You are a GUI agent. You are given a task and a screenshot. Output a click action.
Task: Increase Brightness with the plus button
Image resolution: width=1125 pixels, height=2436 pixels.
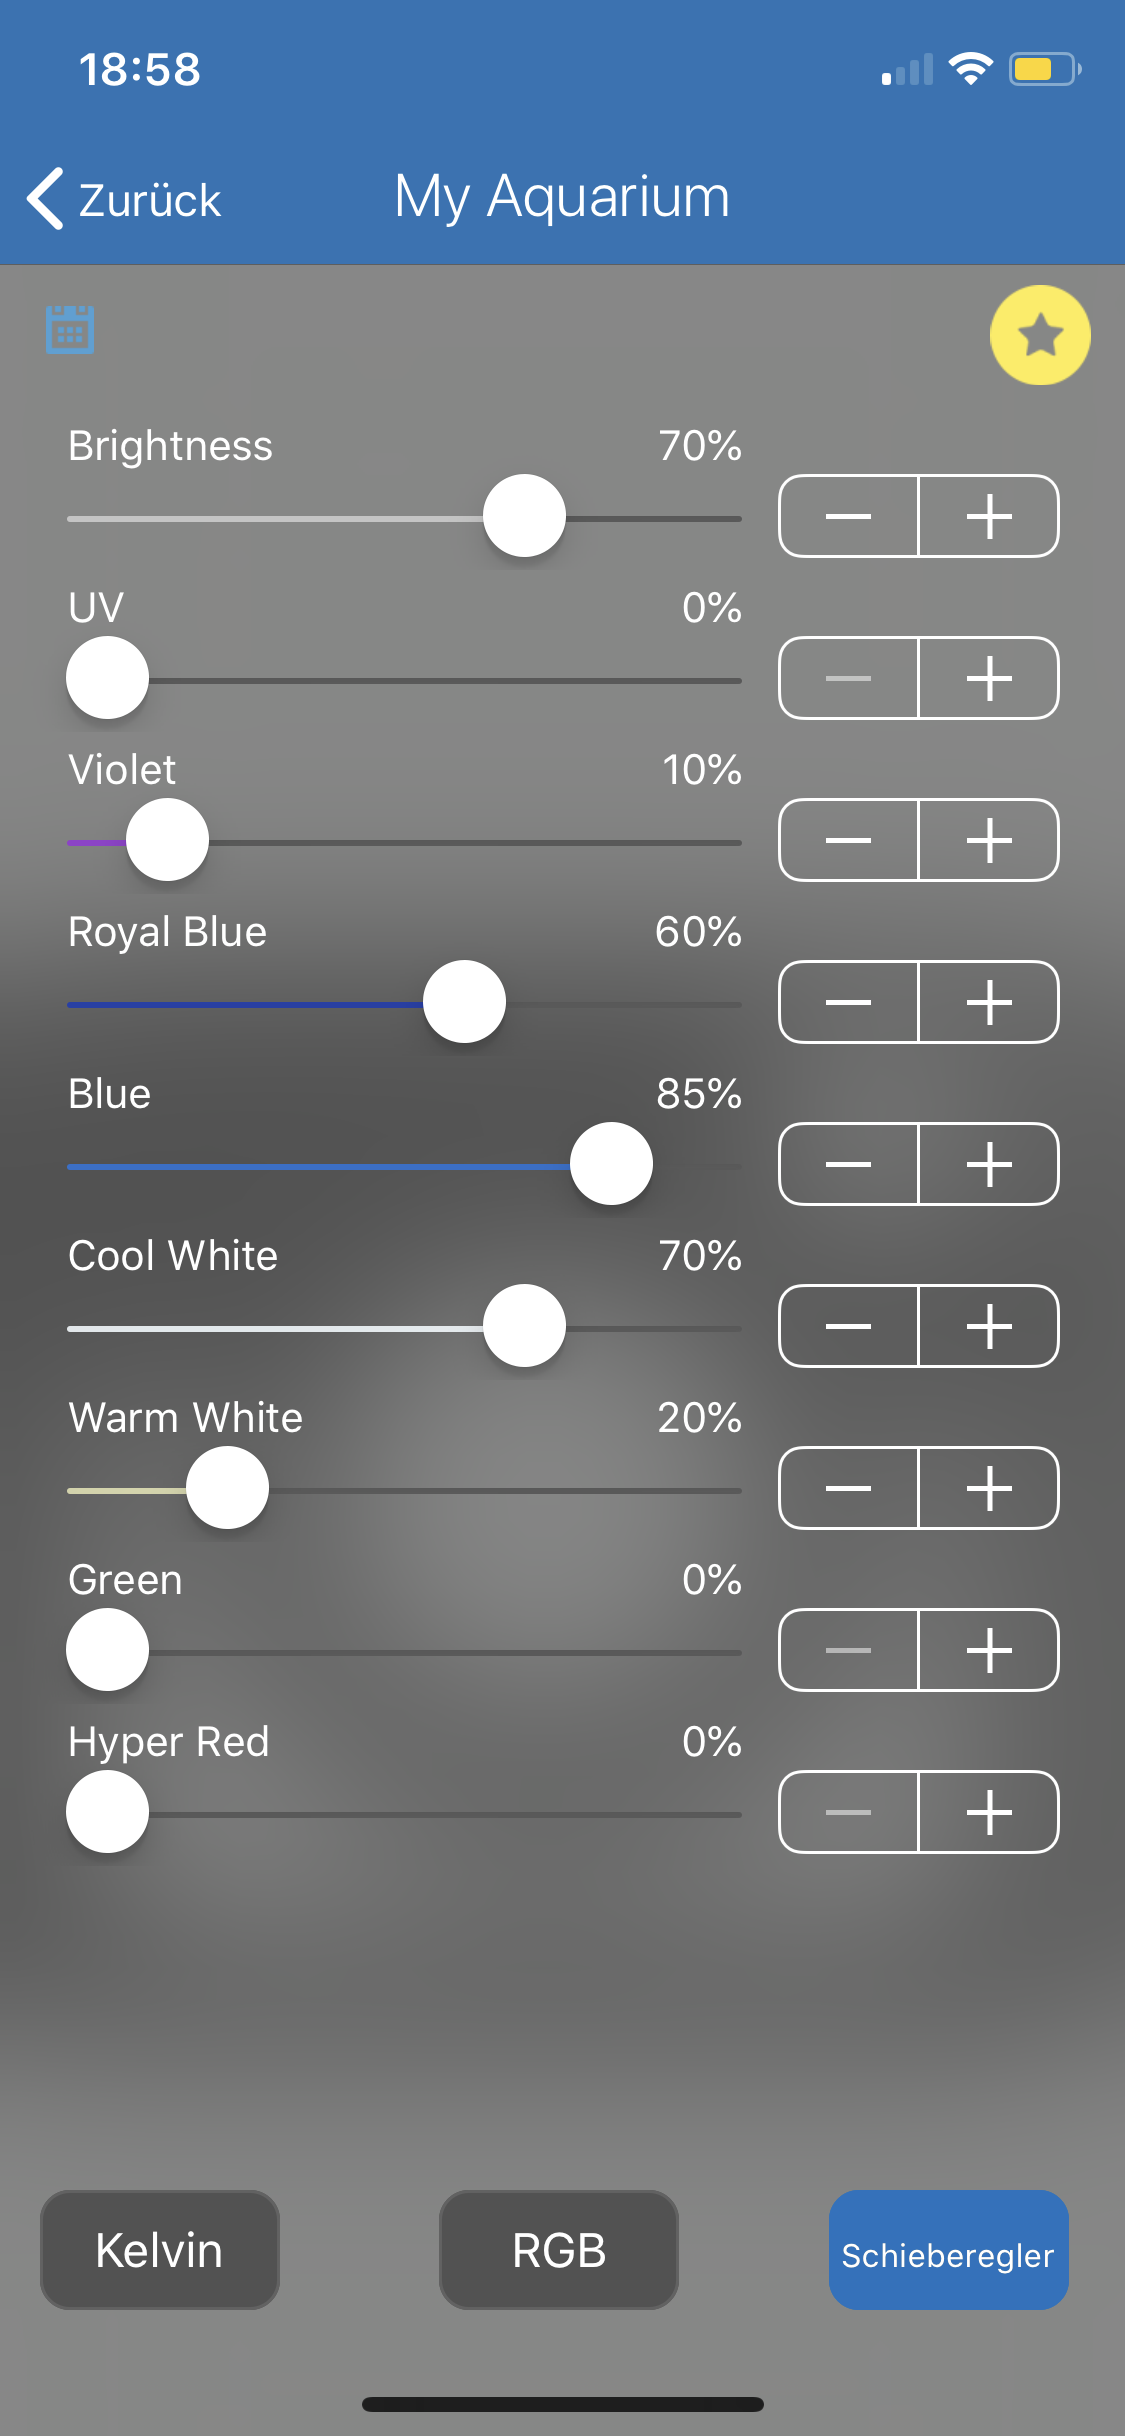(989, 516)
